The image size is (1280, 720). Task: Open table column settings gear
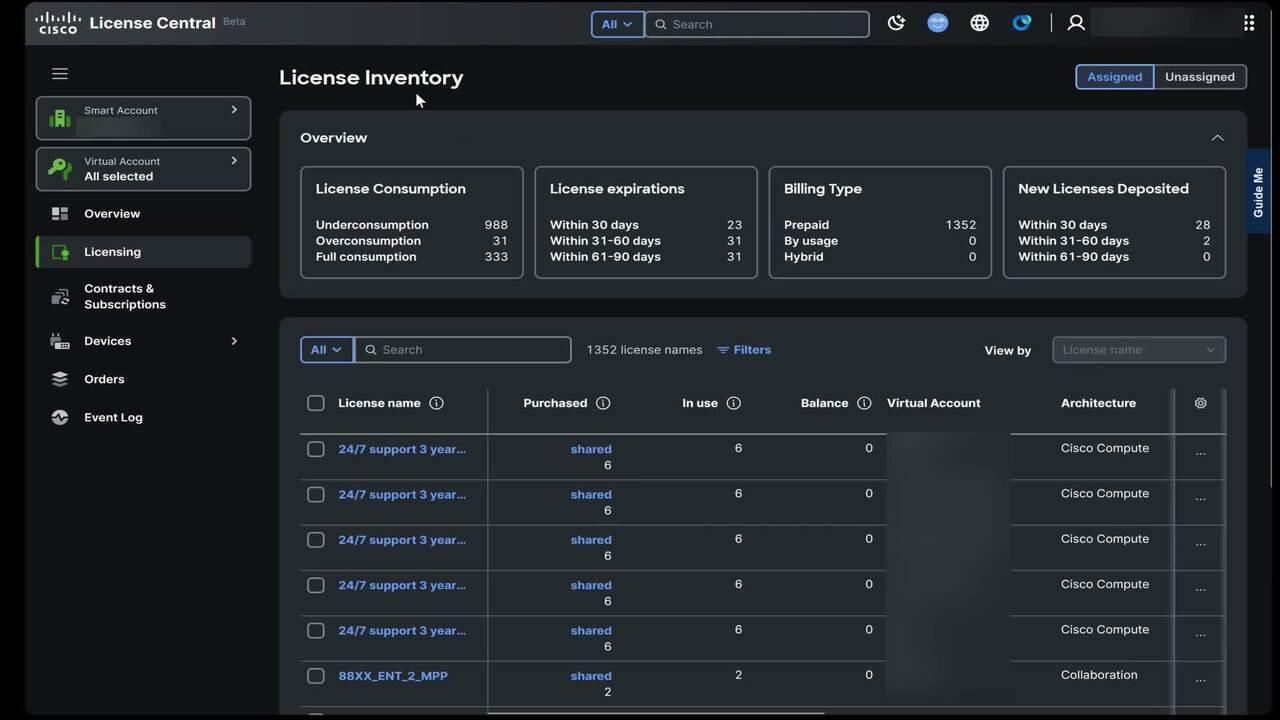[x=1201, y=403]
